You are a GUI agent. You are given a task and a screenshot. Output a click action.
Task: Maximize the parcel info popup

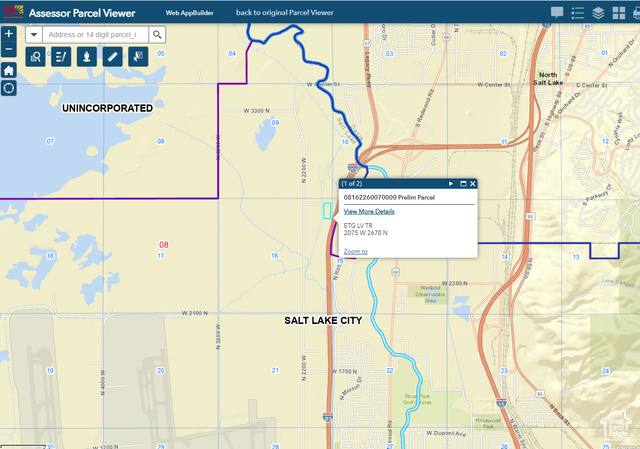(x=462, y=184)
